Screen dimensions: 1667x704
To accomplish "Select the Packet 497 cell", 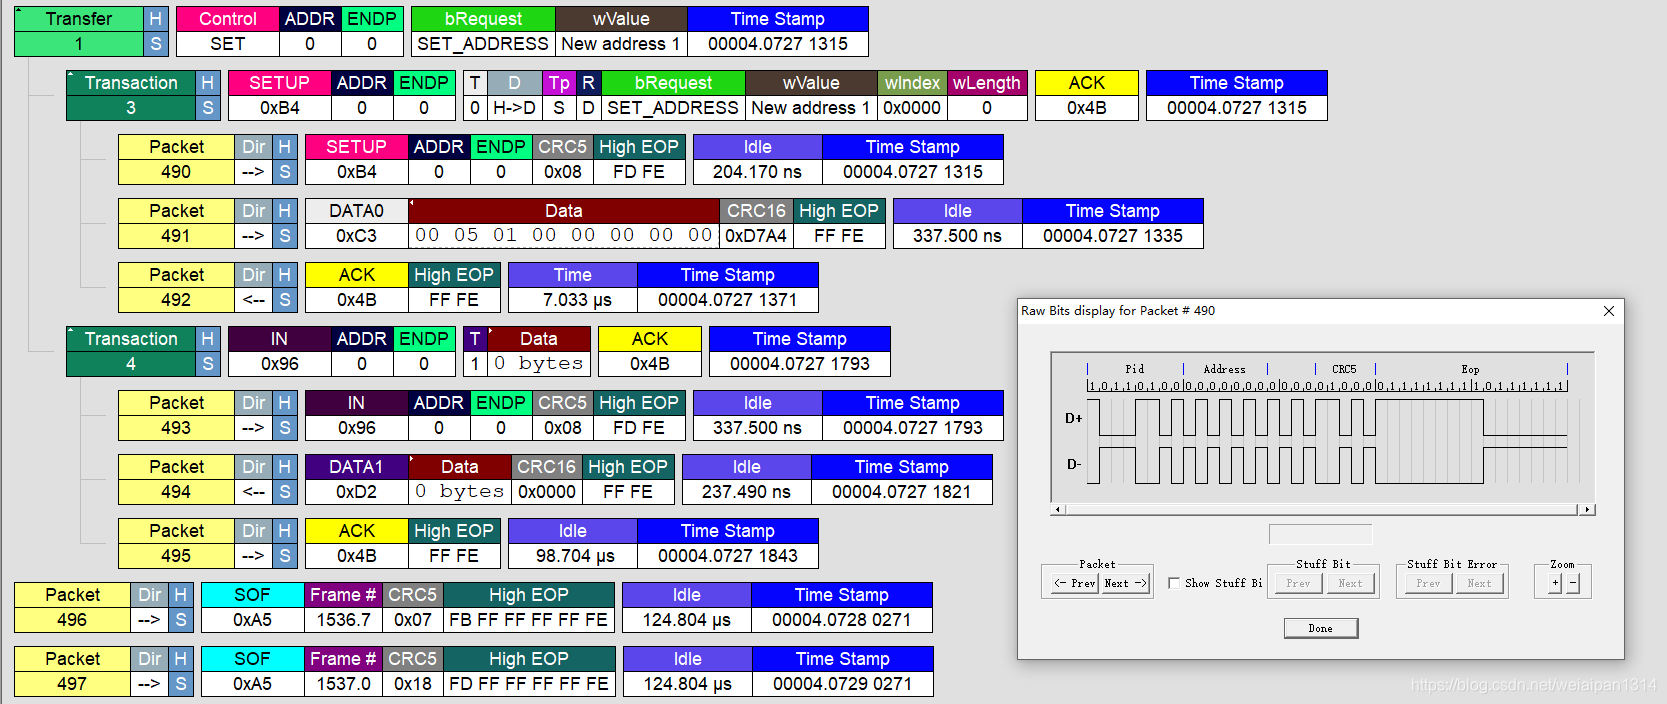I will tap(72, 671).
